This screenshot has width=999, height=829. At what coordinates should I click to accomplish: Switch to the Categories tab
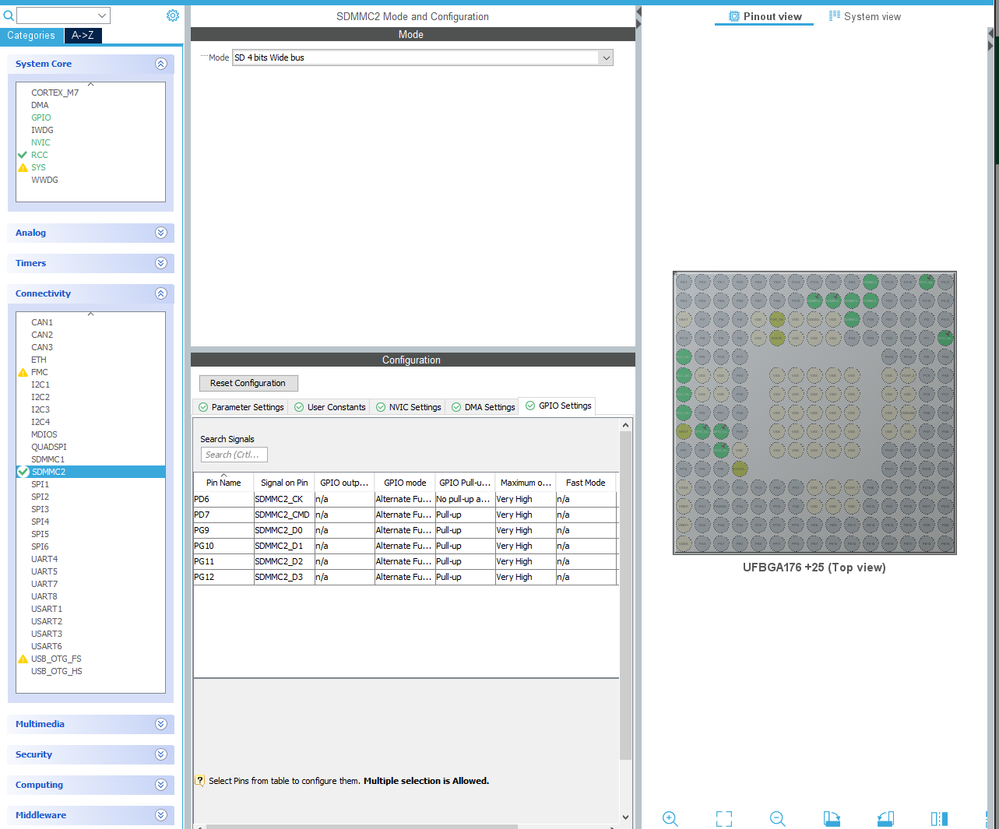31,36
